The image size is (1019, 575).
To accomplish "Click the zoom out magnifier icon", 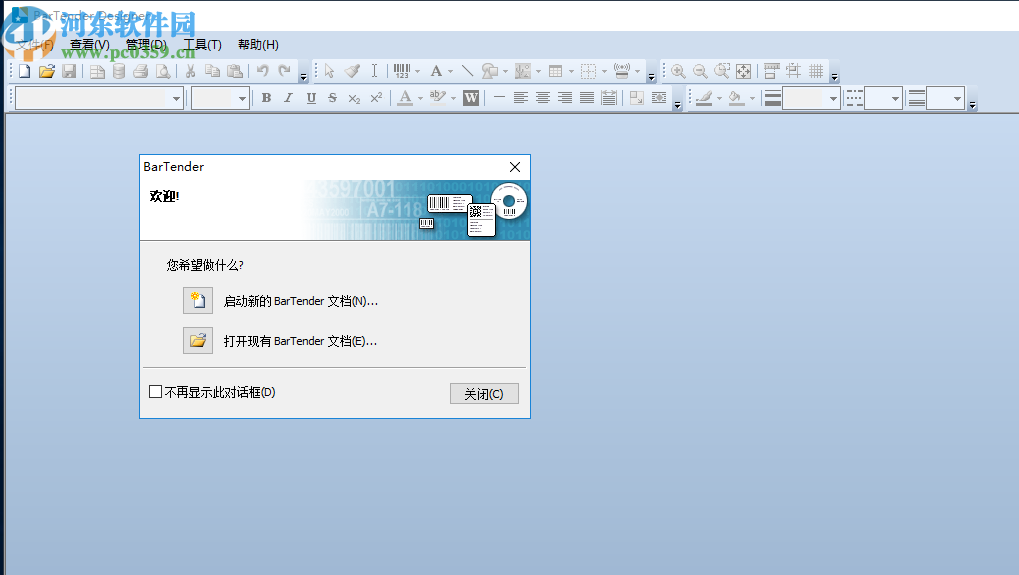I will pos(700,71).
